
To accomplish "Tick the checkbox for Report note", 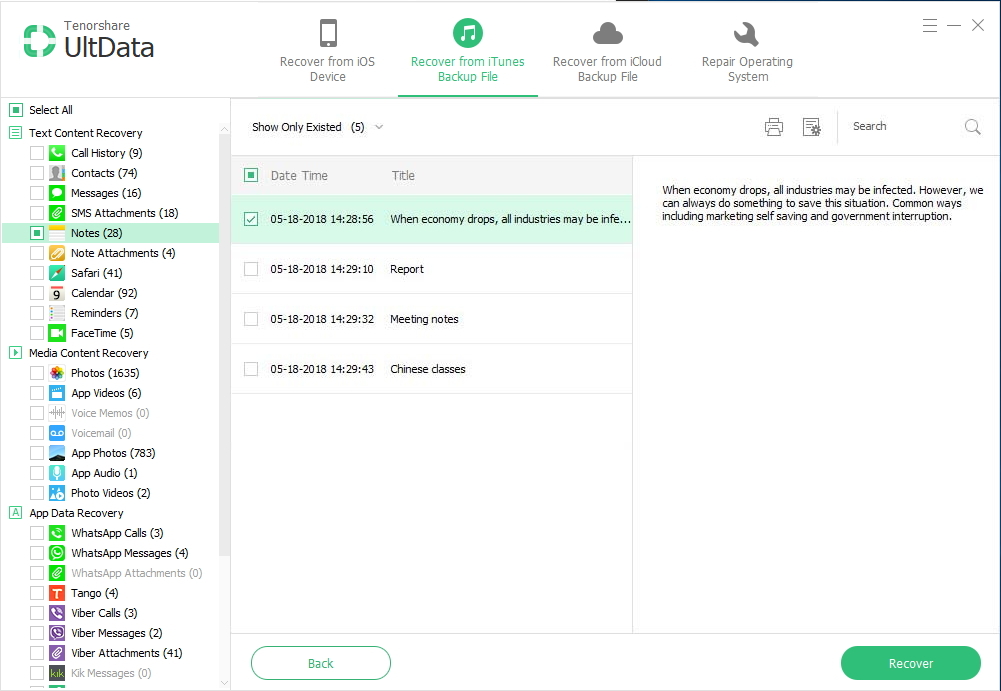I will [251, 269].
